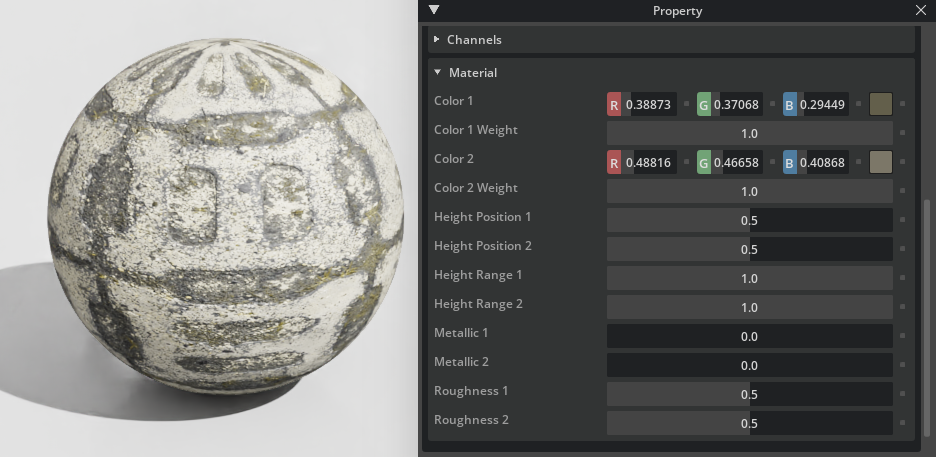This screenshot has width=936, height=457.
Task: Set the Height Position 1 slider
Action: (750, 220)
